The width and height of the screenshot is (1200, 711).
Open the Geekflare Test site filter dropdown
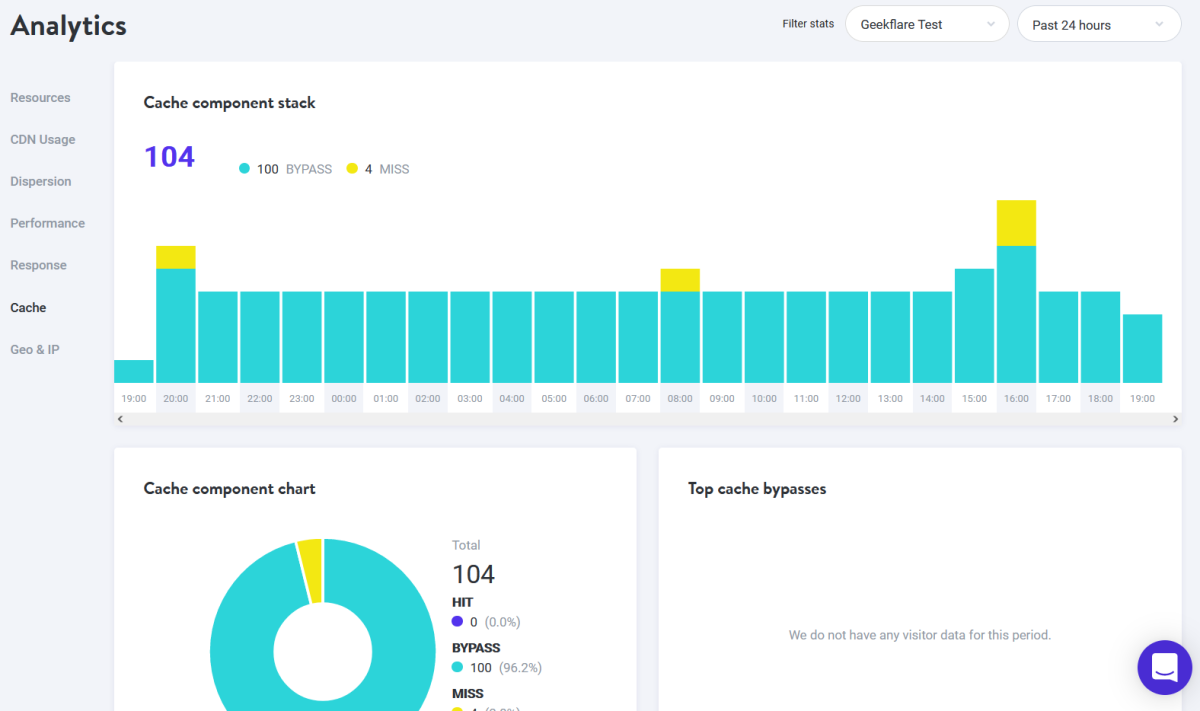926,25
